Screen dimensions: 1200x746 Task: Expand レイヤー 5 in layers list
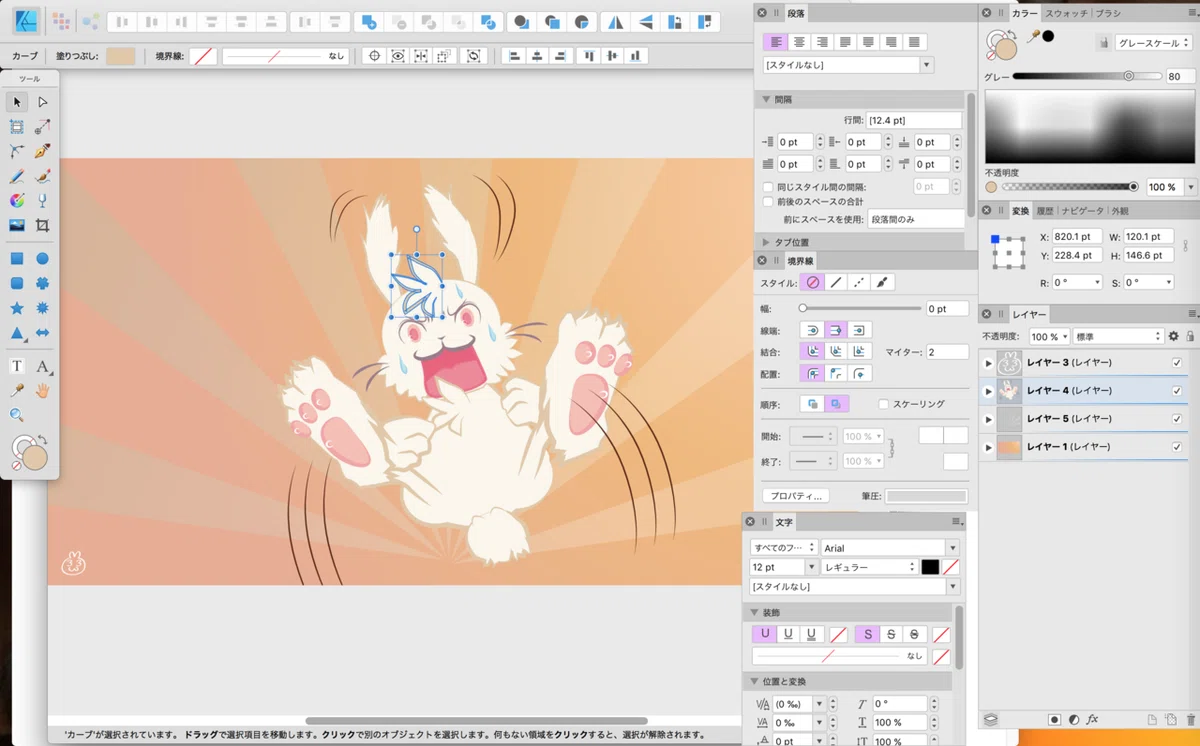pos(988,419)
